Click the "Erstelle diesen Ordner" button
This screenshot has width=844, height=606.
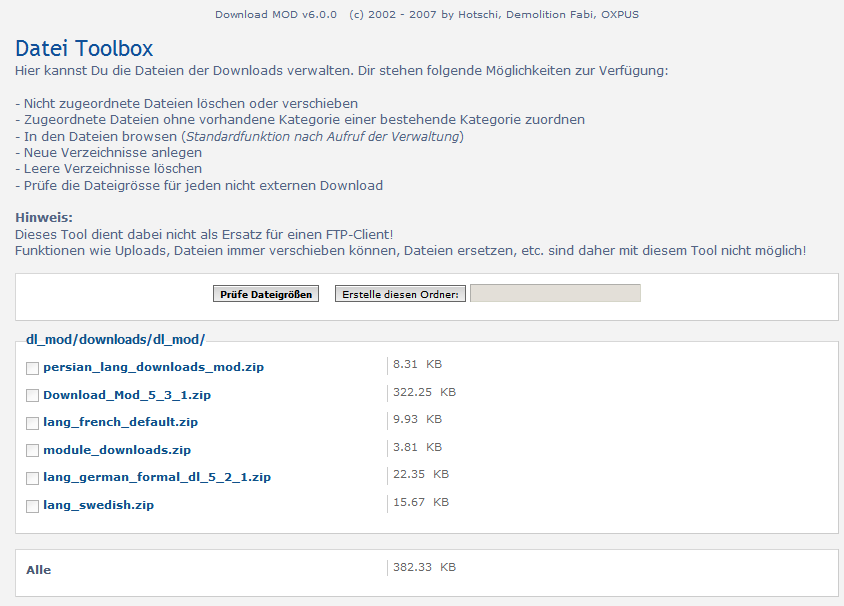(x=400, y=294)
